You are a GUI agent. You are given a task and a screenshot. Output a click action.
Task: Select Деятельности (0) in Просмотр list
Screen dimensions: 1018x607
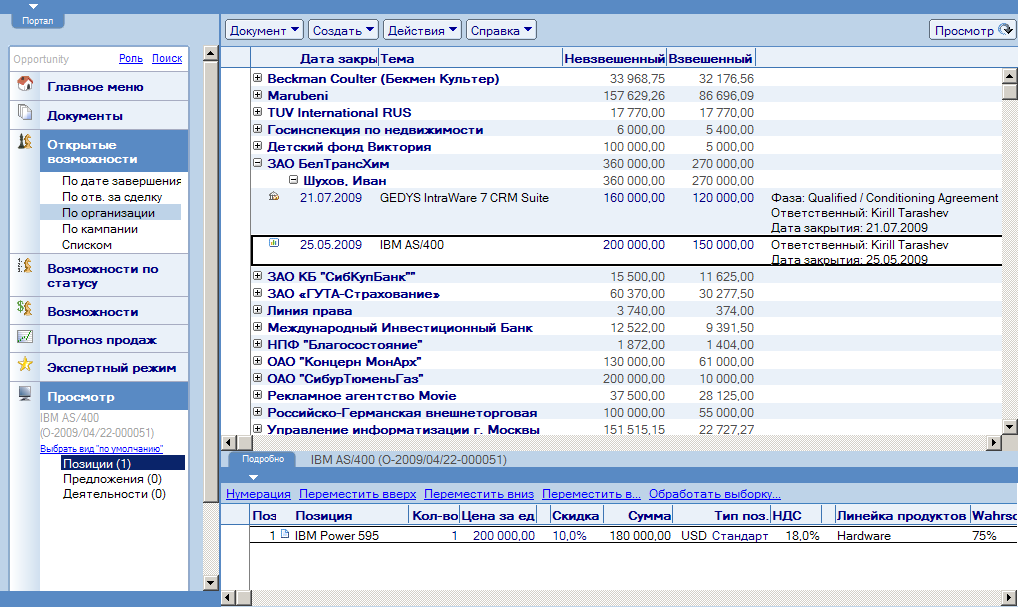pyautogui.click(x=114, y=494)
